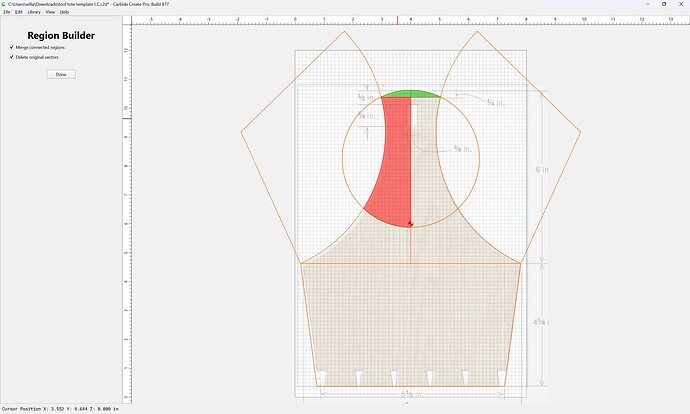690x414 pixels.
Task: Toggle Merge connected regions checkbox
Action: click(x=12, y=47)
